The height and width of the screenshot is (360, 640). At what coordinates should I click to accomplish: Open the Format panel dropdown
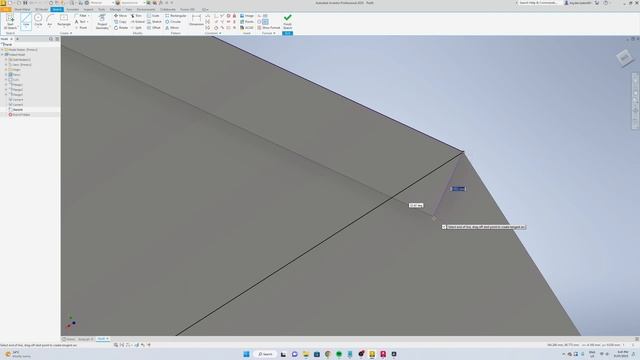269,33
